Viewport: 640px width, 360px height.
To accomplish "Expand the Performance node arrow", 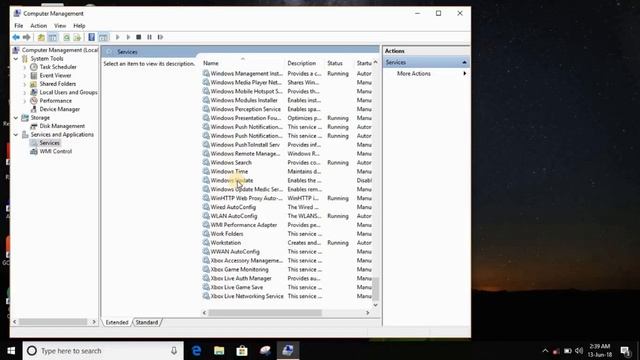I will coord(25,101).
